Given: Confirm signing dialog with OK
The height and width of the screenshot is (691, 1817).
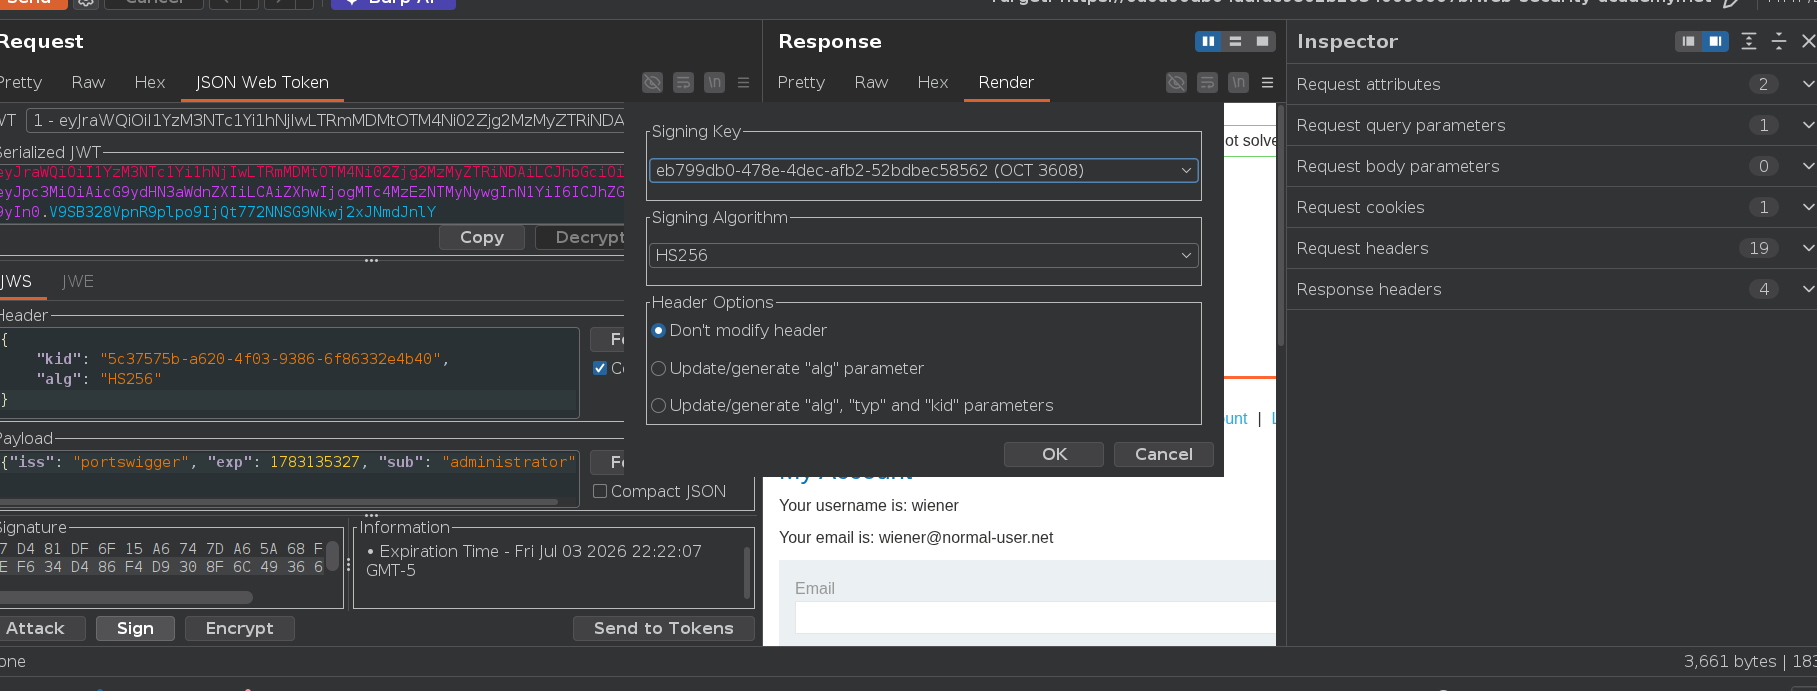Looking at the screenshot, I should coord(1054,454).
